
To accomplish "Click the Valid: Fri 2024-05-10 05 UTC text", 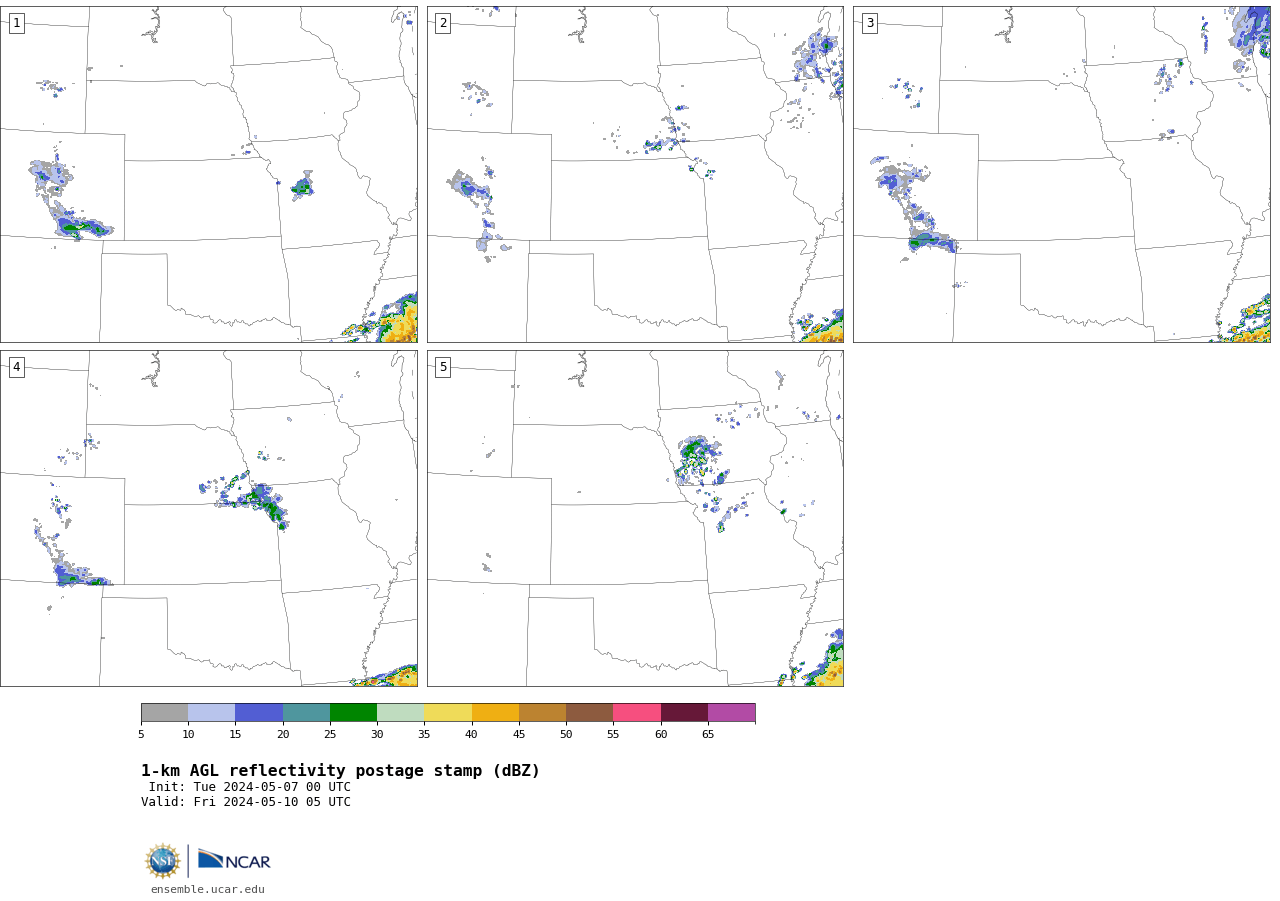I will [246, 802].
